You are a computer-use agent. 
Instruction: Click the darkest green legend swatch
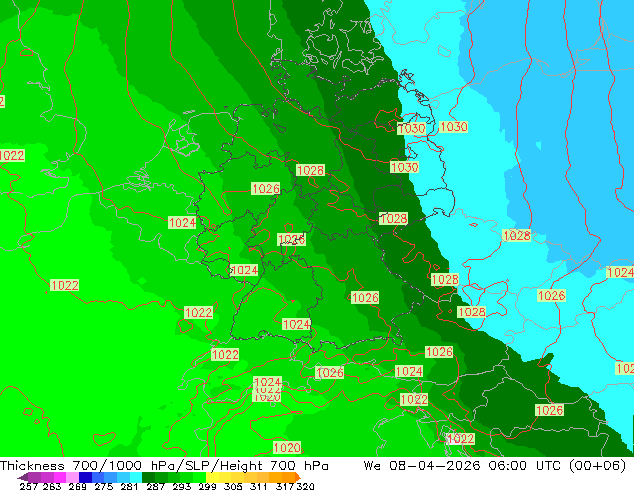[x=148, y=477]
